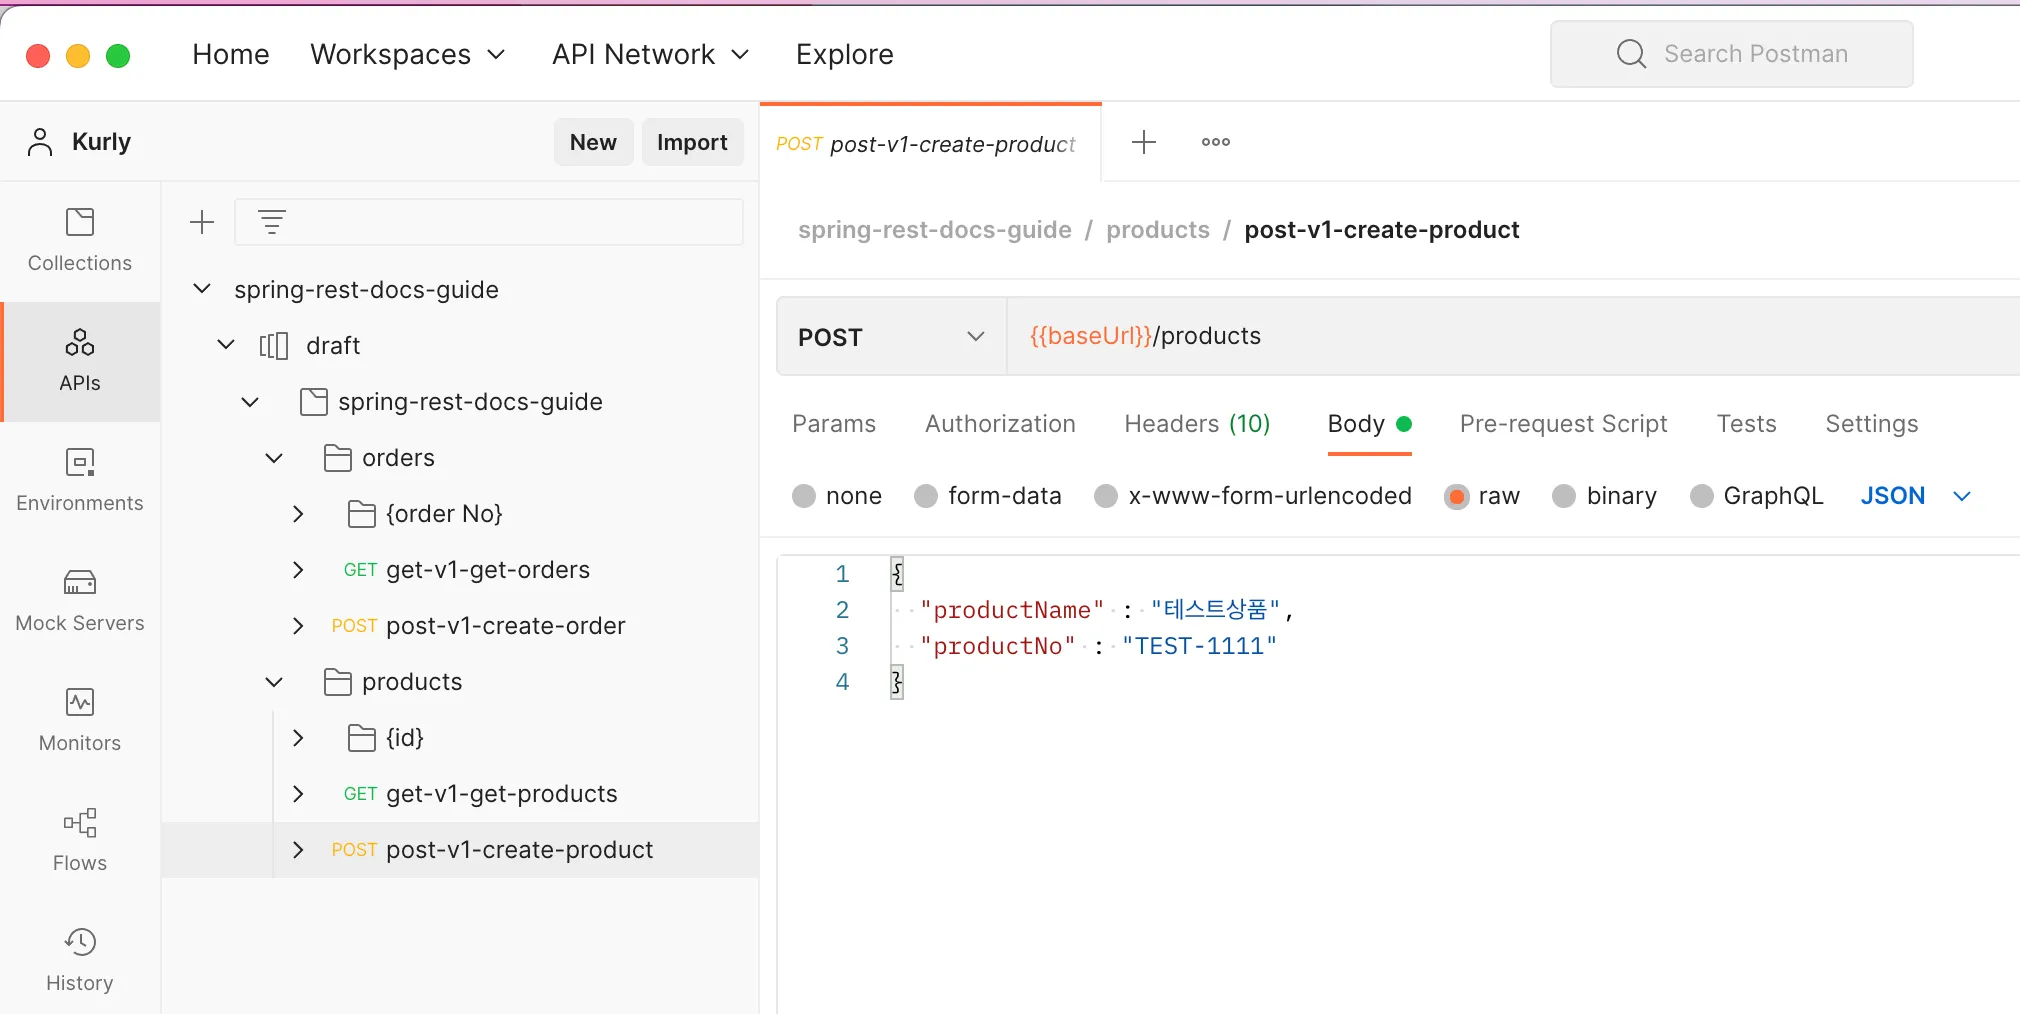Switch to the Settings tab
This screenshot has width=2020, height=1014.
point(1872,424)
